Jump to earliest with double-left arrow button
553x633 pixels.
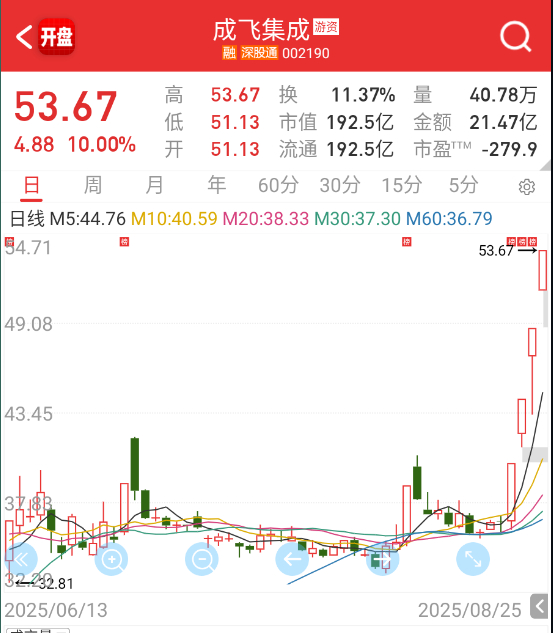pyautogui.click(x=21, y=559)
